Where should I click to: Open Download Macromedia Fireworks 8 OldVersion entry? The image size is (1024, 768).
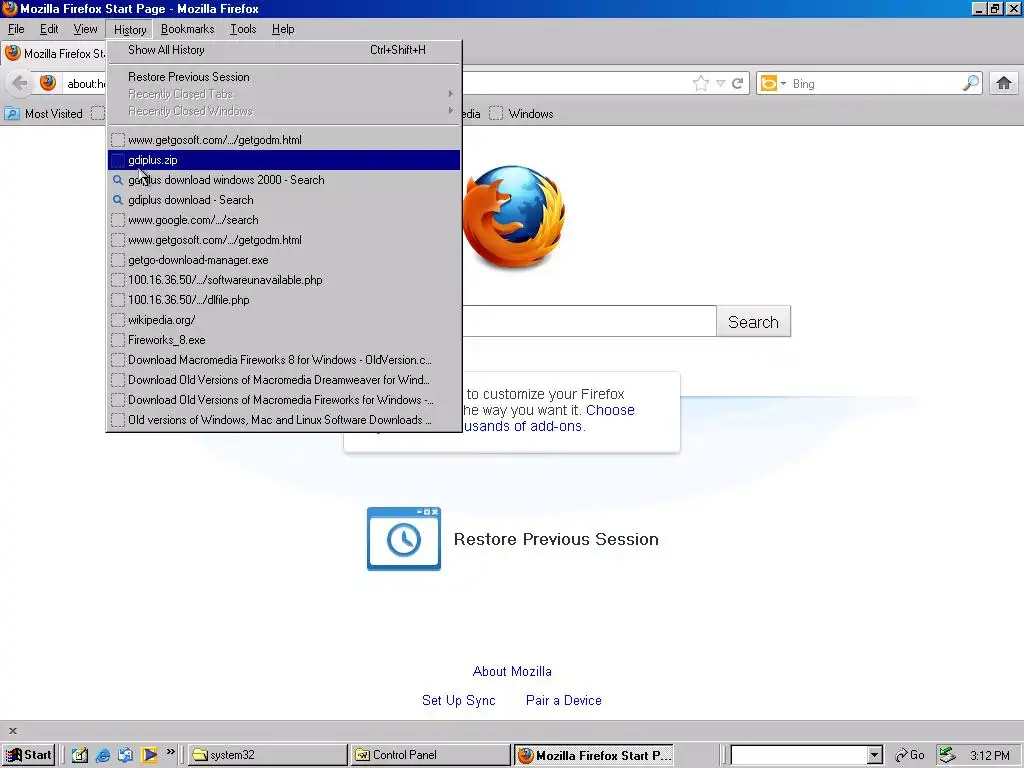point(284,360)
